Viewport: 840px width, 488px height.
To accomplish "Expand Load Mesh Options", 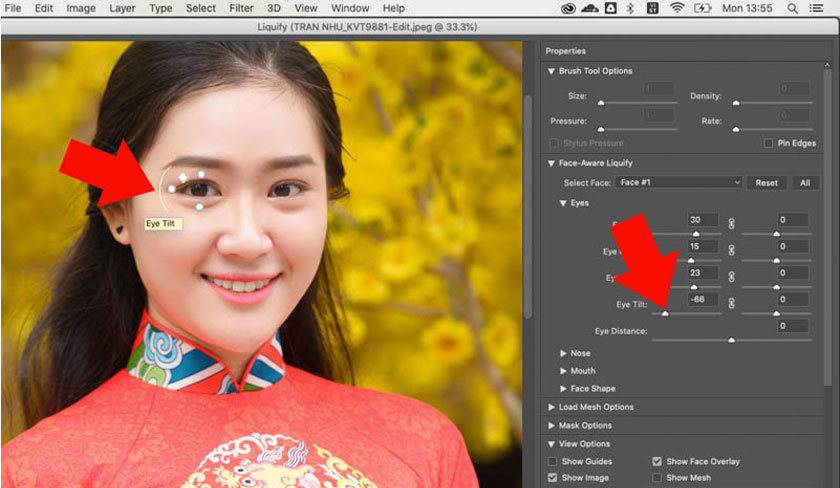I will coord(551,407).
